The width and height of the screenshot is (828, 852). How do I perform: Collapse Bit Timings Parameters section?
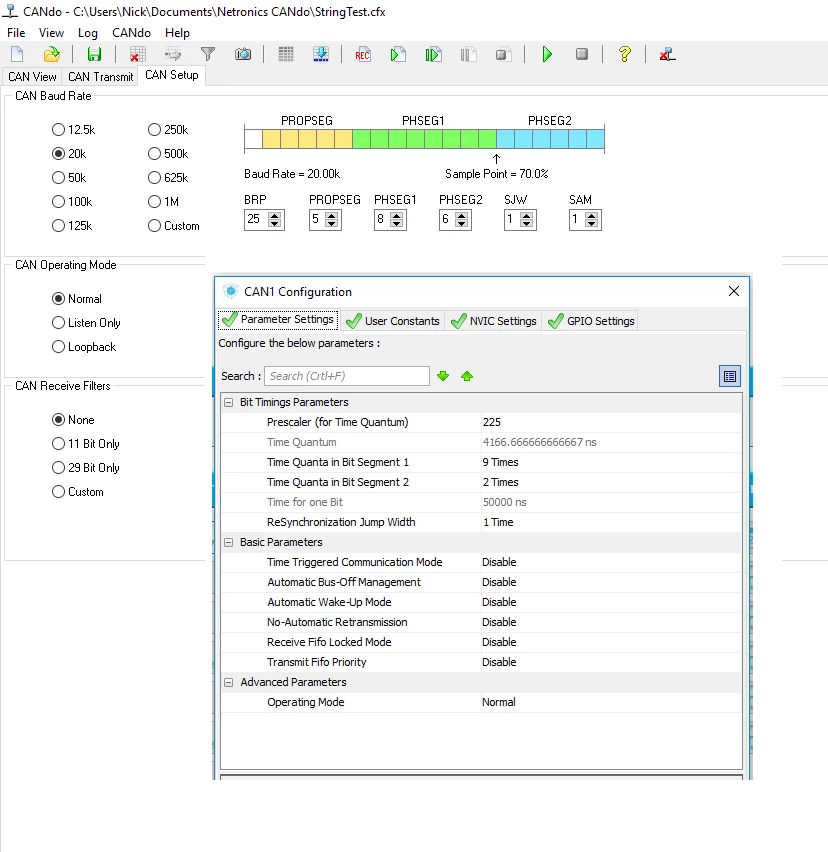pyautogui.click(x=229, y=402)
